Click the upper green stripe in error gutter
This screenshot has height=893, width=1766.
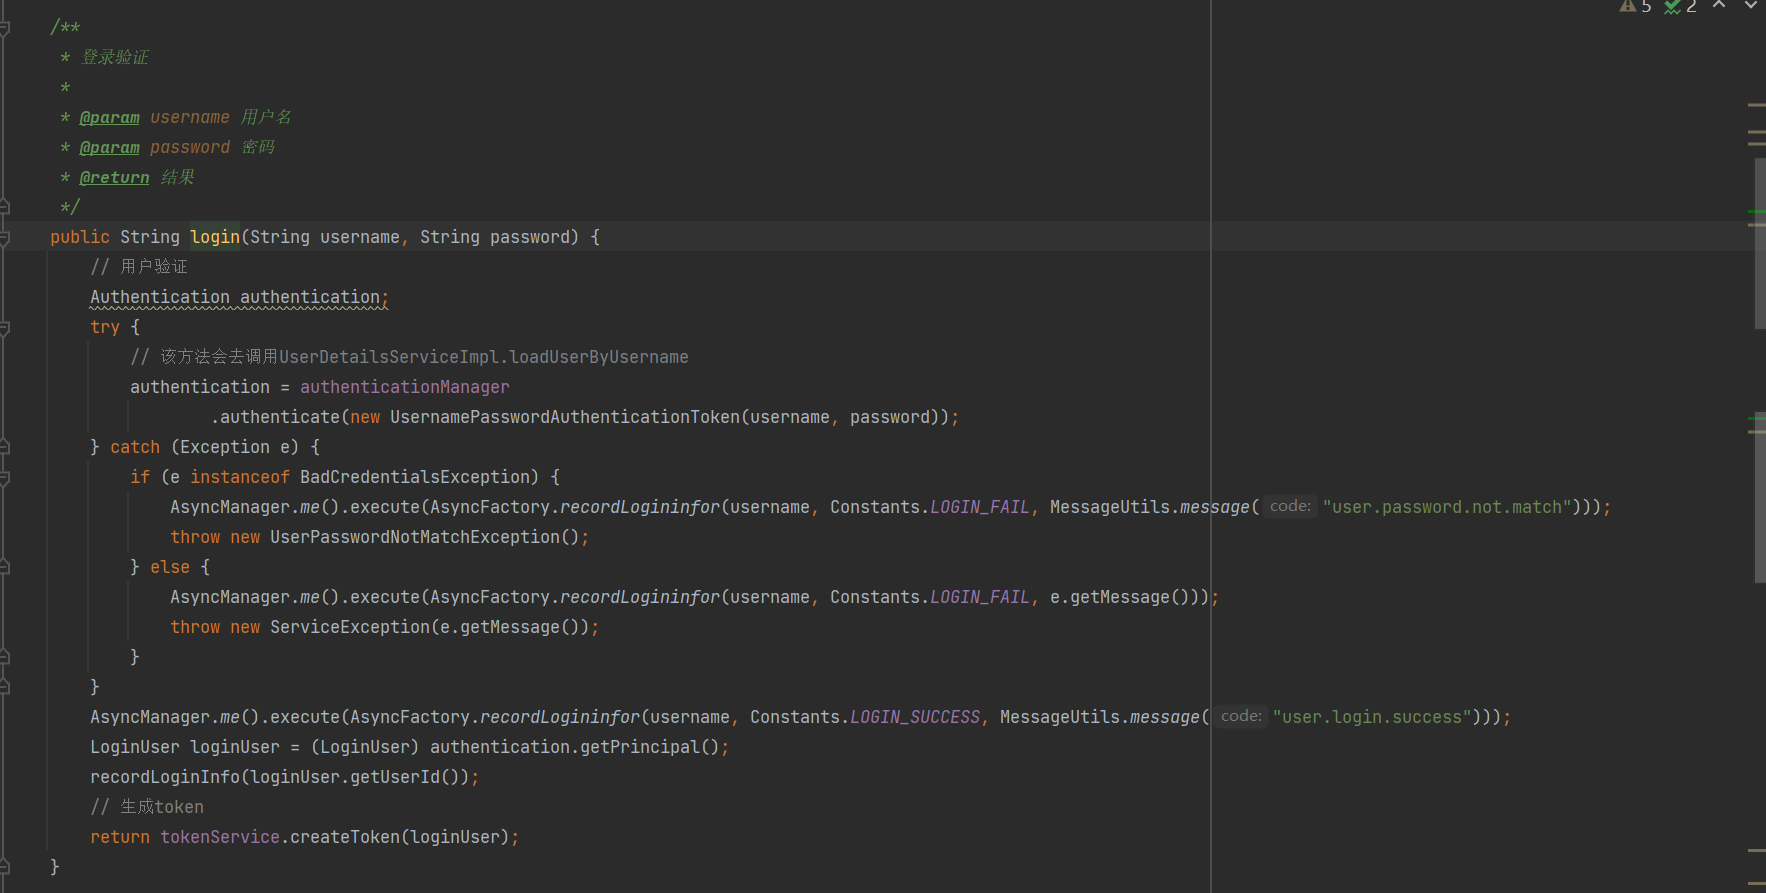[1756, 211]
